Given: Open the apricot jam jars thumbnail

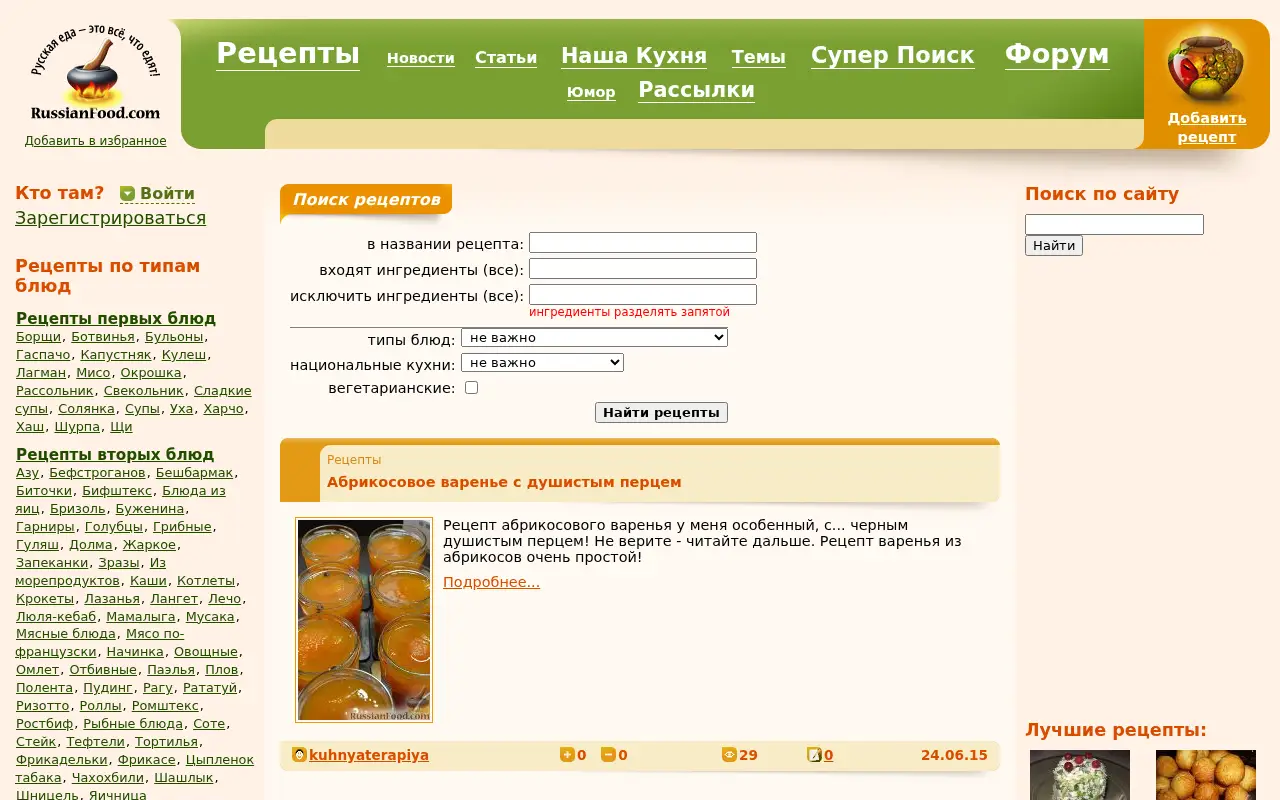Looking at the screenshot, I should pyautogui.click(x=364, y=620).
